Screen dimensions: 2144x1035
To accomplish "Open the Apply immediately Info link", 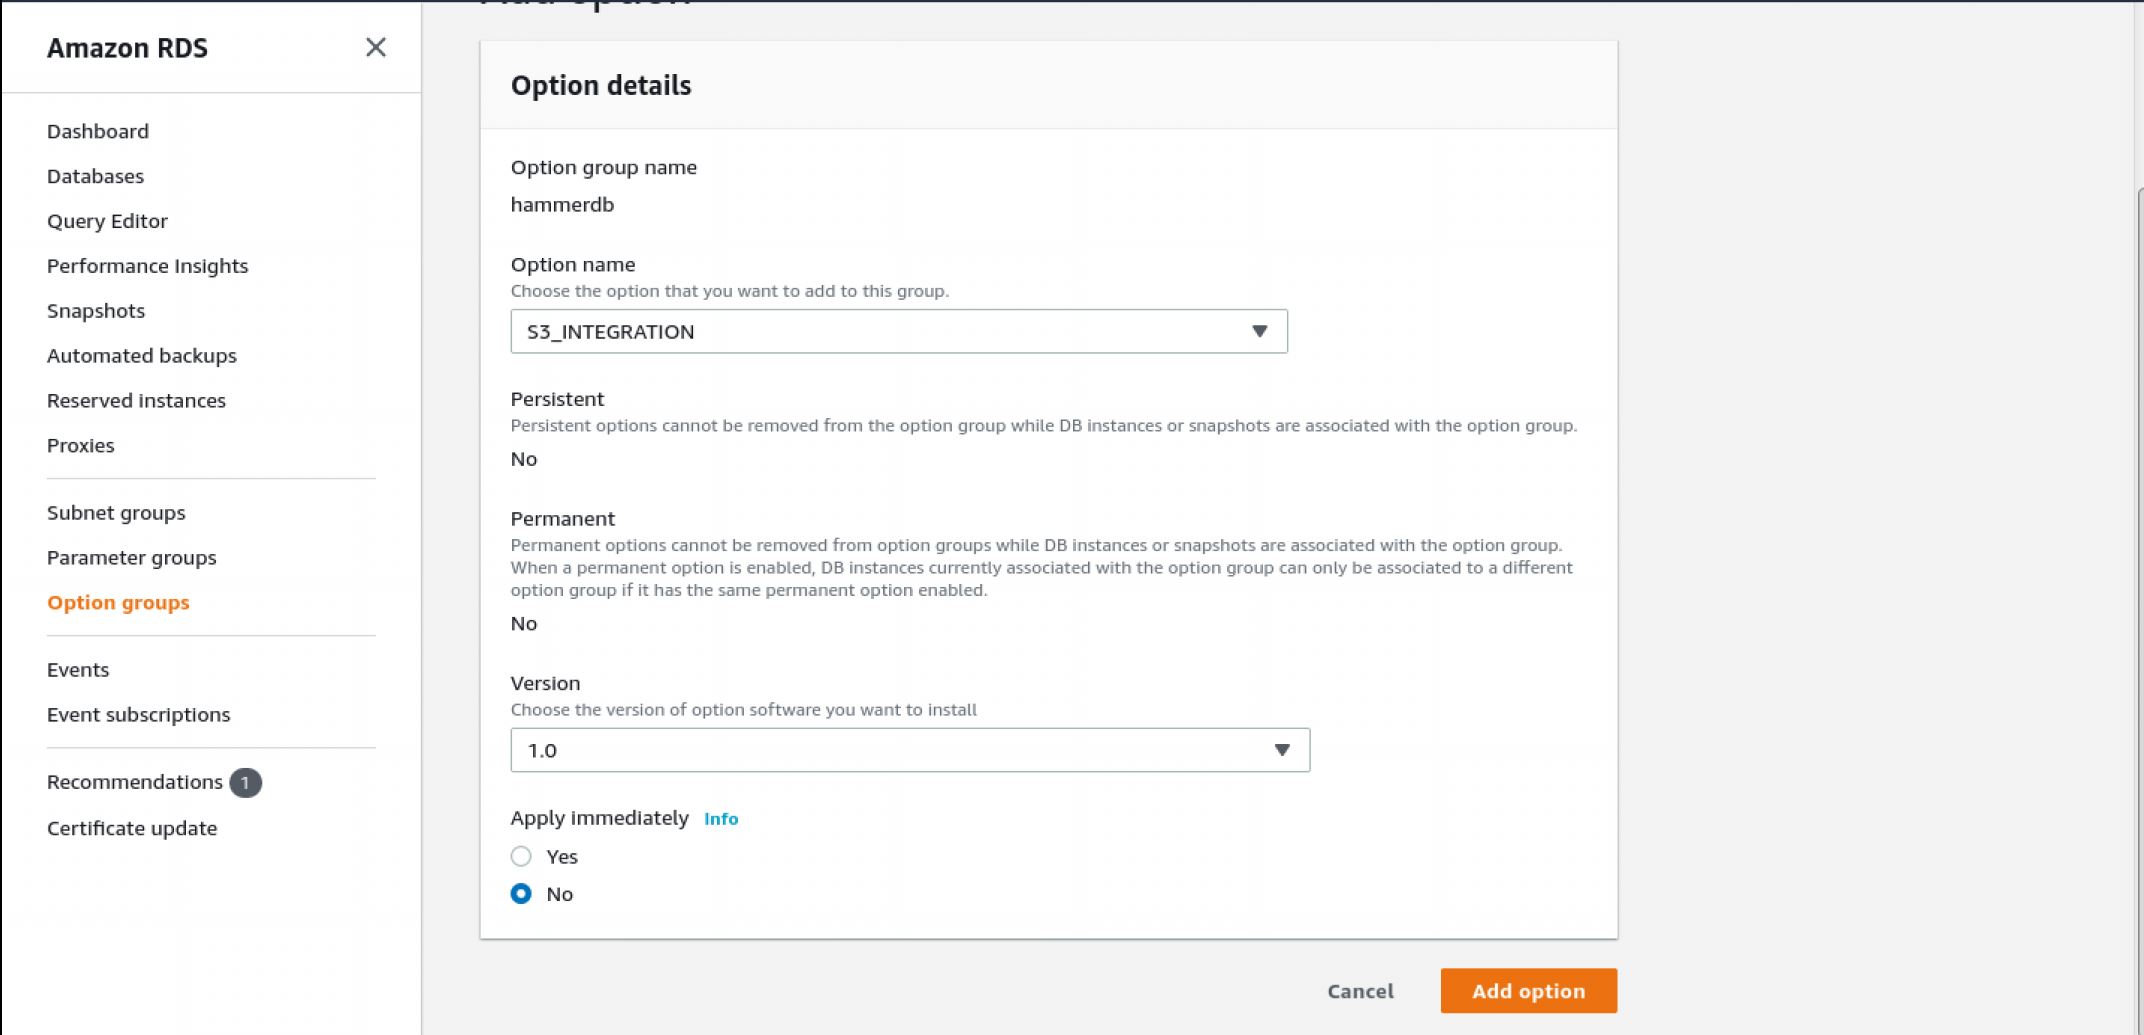I will pos(720,819).
